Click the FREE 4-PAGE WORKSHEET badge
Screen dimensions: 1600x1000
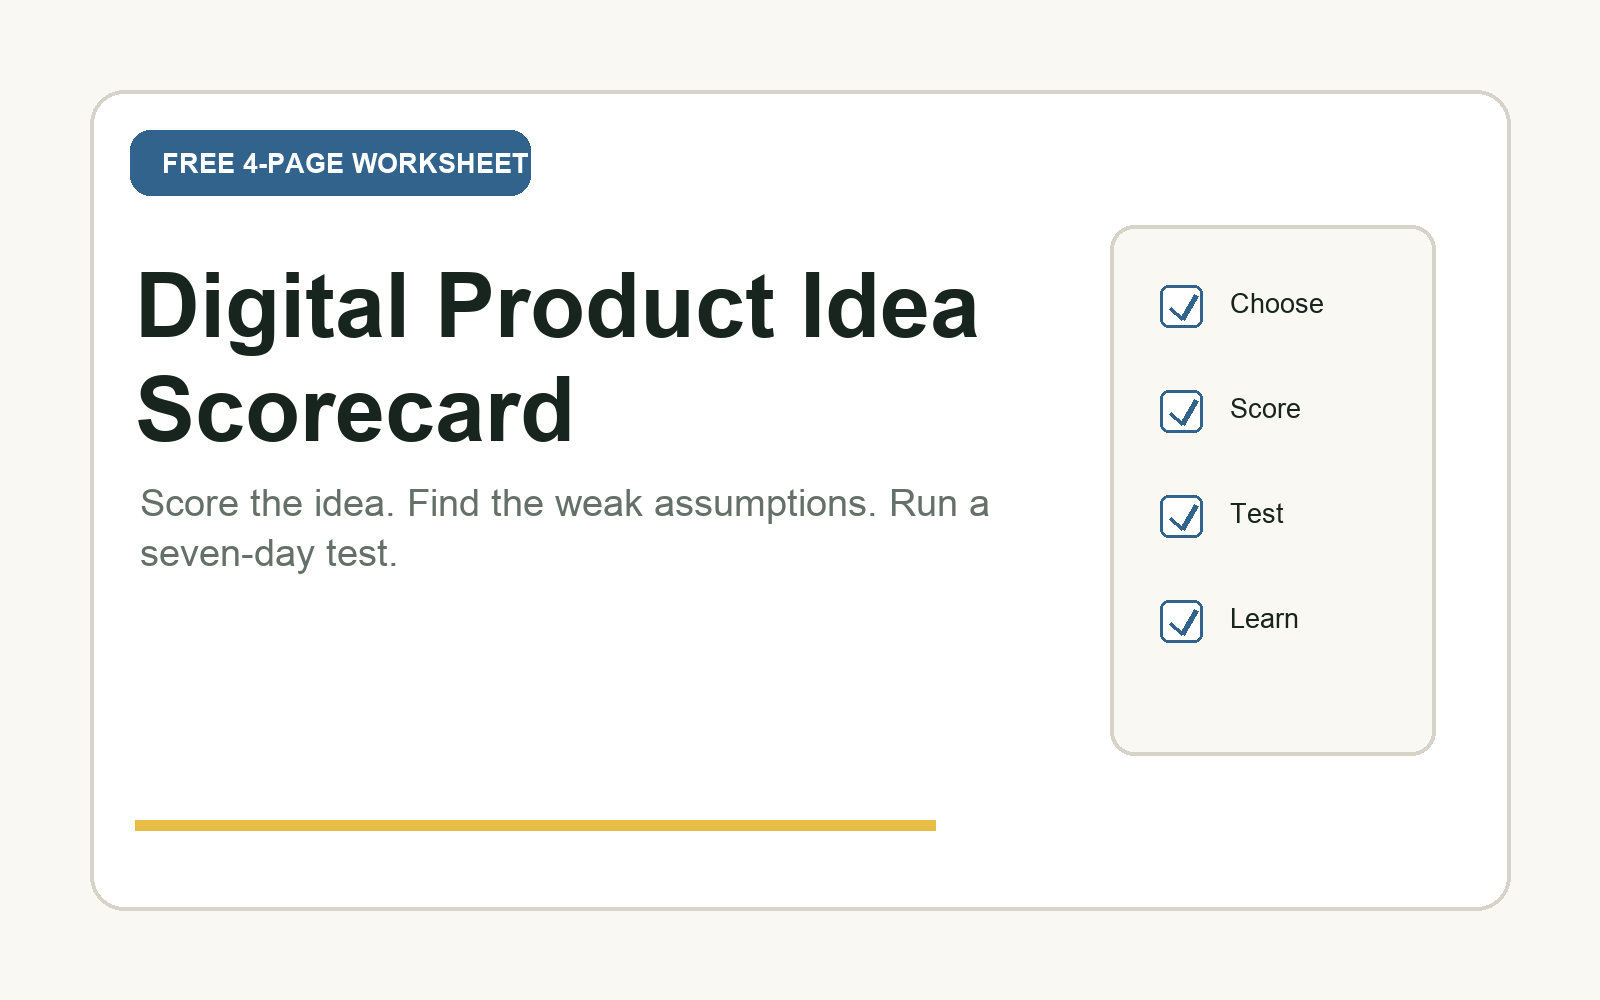(330, 163)
